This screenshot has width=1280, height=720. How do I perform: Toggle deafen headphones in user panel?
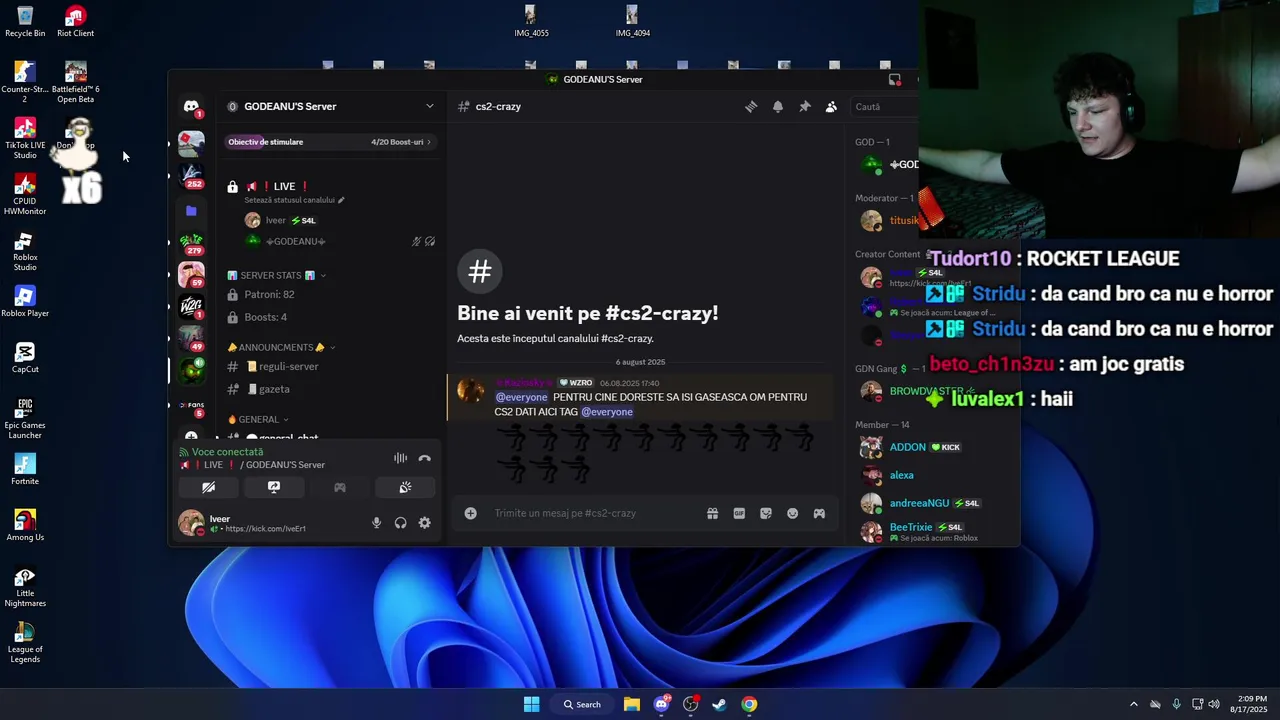click(x=400, y=522)
